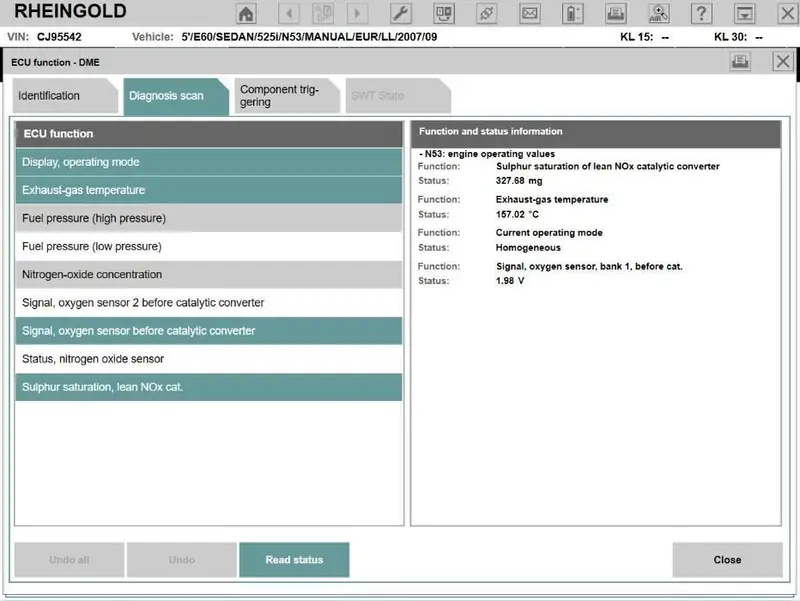Select Status, nitrogen oxide sensor
This screenshot has height=601, width=800.
point(209,359)
